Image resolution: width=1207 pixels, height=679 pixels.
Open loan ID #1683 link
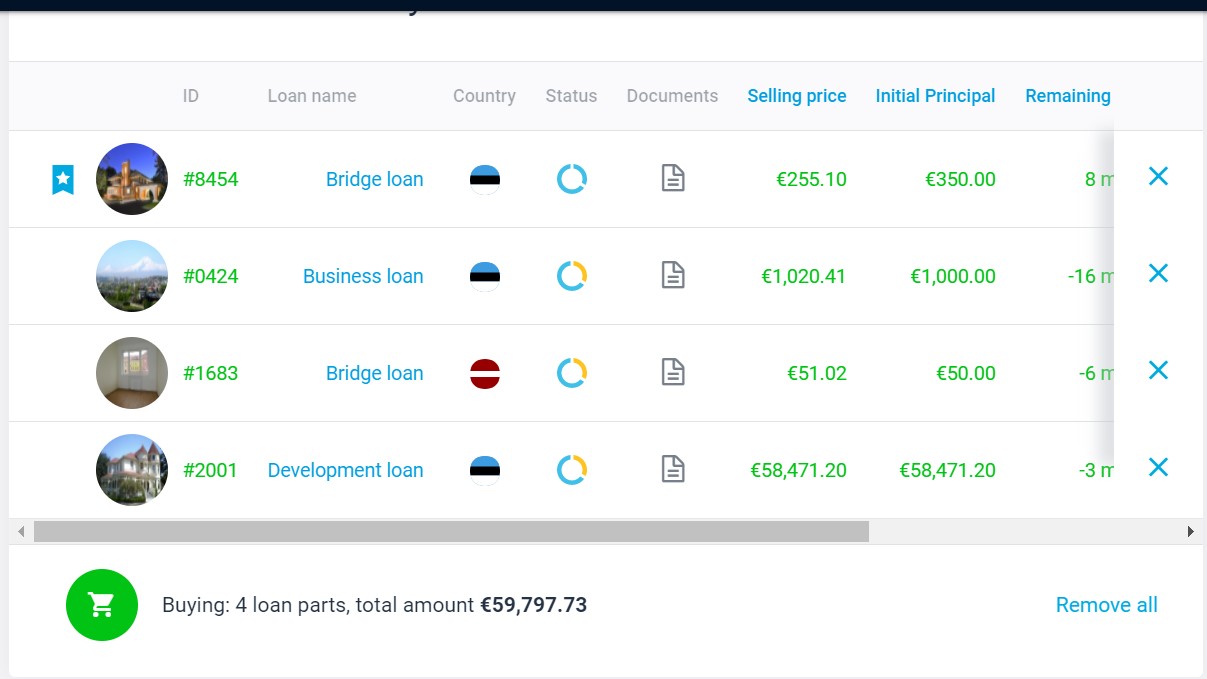click(x=211, y=373)
